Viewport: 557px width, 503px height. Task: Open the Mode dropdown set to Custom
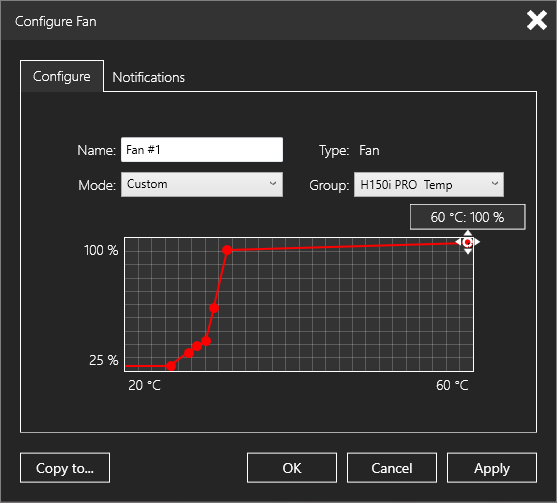click(202, 184)
